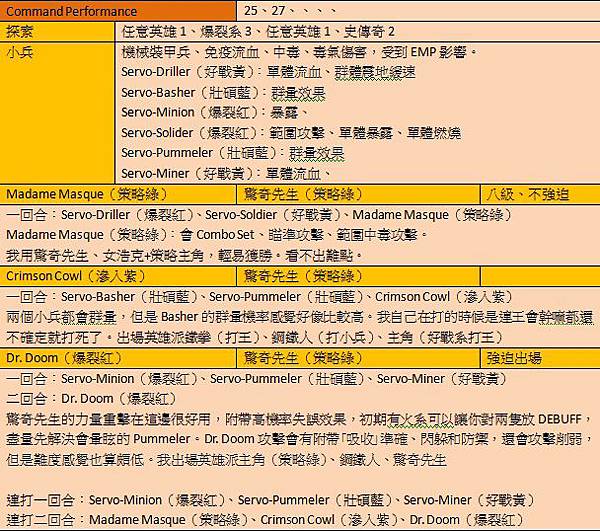Click the Dr. Doom section "一回合：Servo-Minion" line
Viewport: 600px width, 531px height.
pyautogui.click(x=256, y=379)
